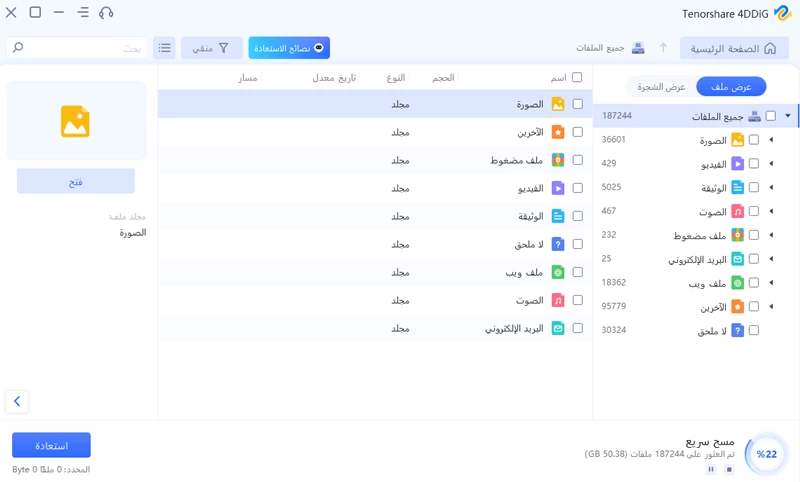Tick the select-all اسم header checkbox

point(577,77)
